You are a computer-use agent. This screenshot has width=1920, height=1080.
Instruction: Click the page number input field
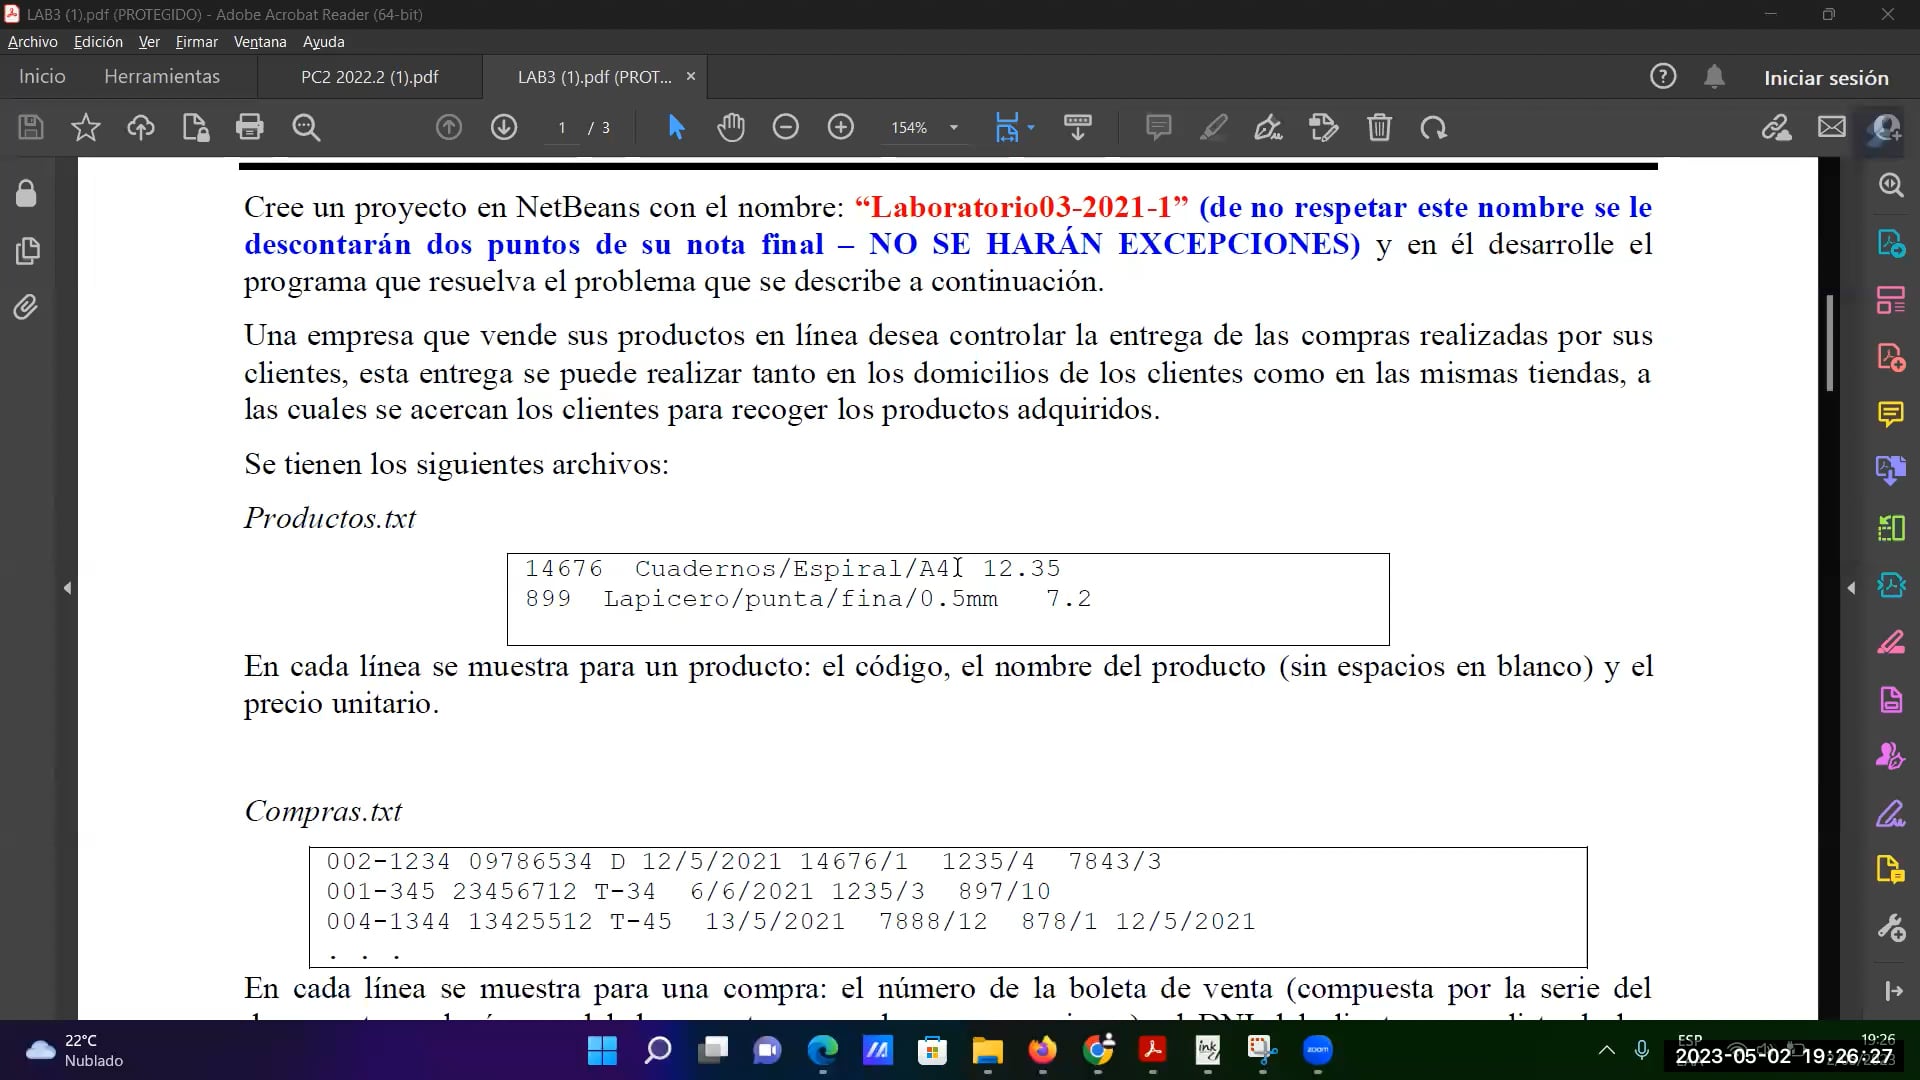(x=562, y=128)
